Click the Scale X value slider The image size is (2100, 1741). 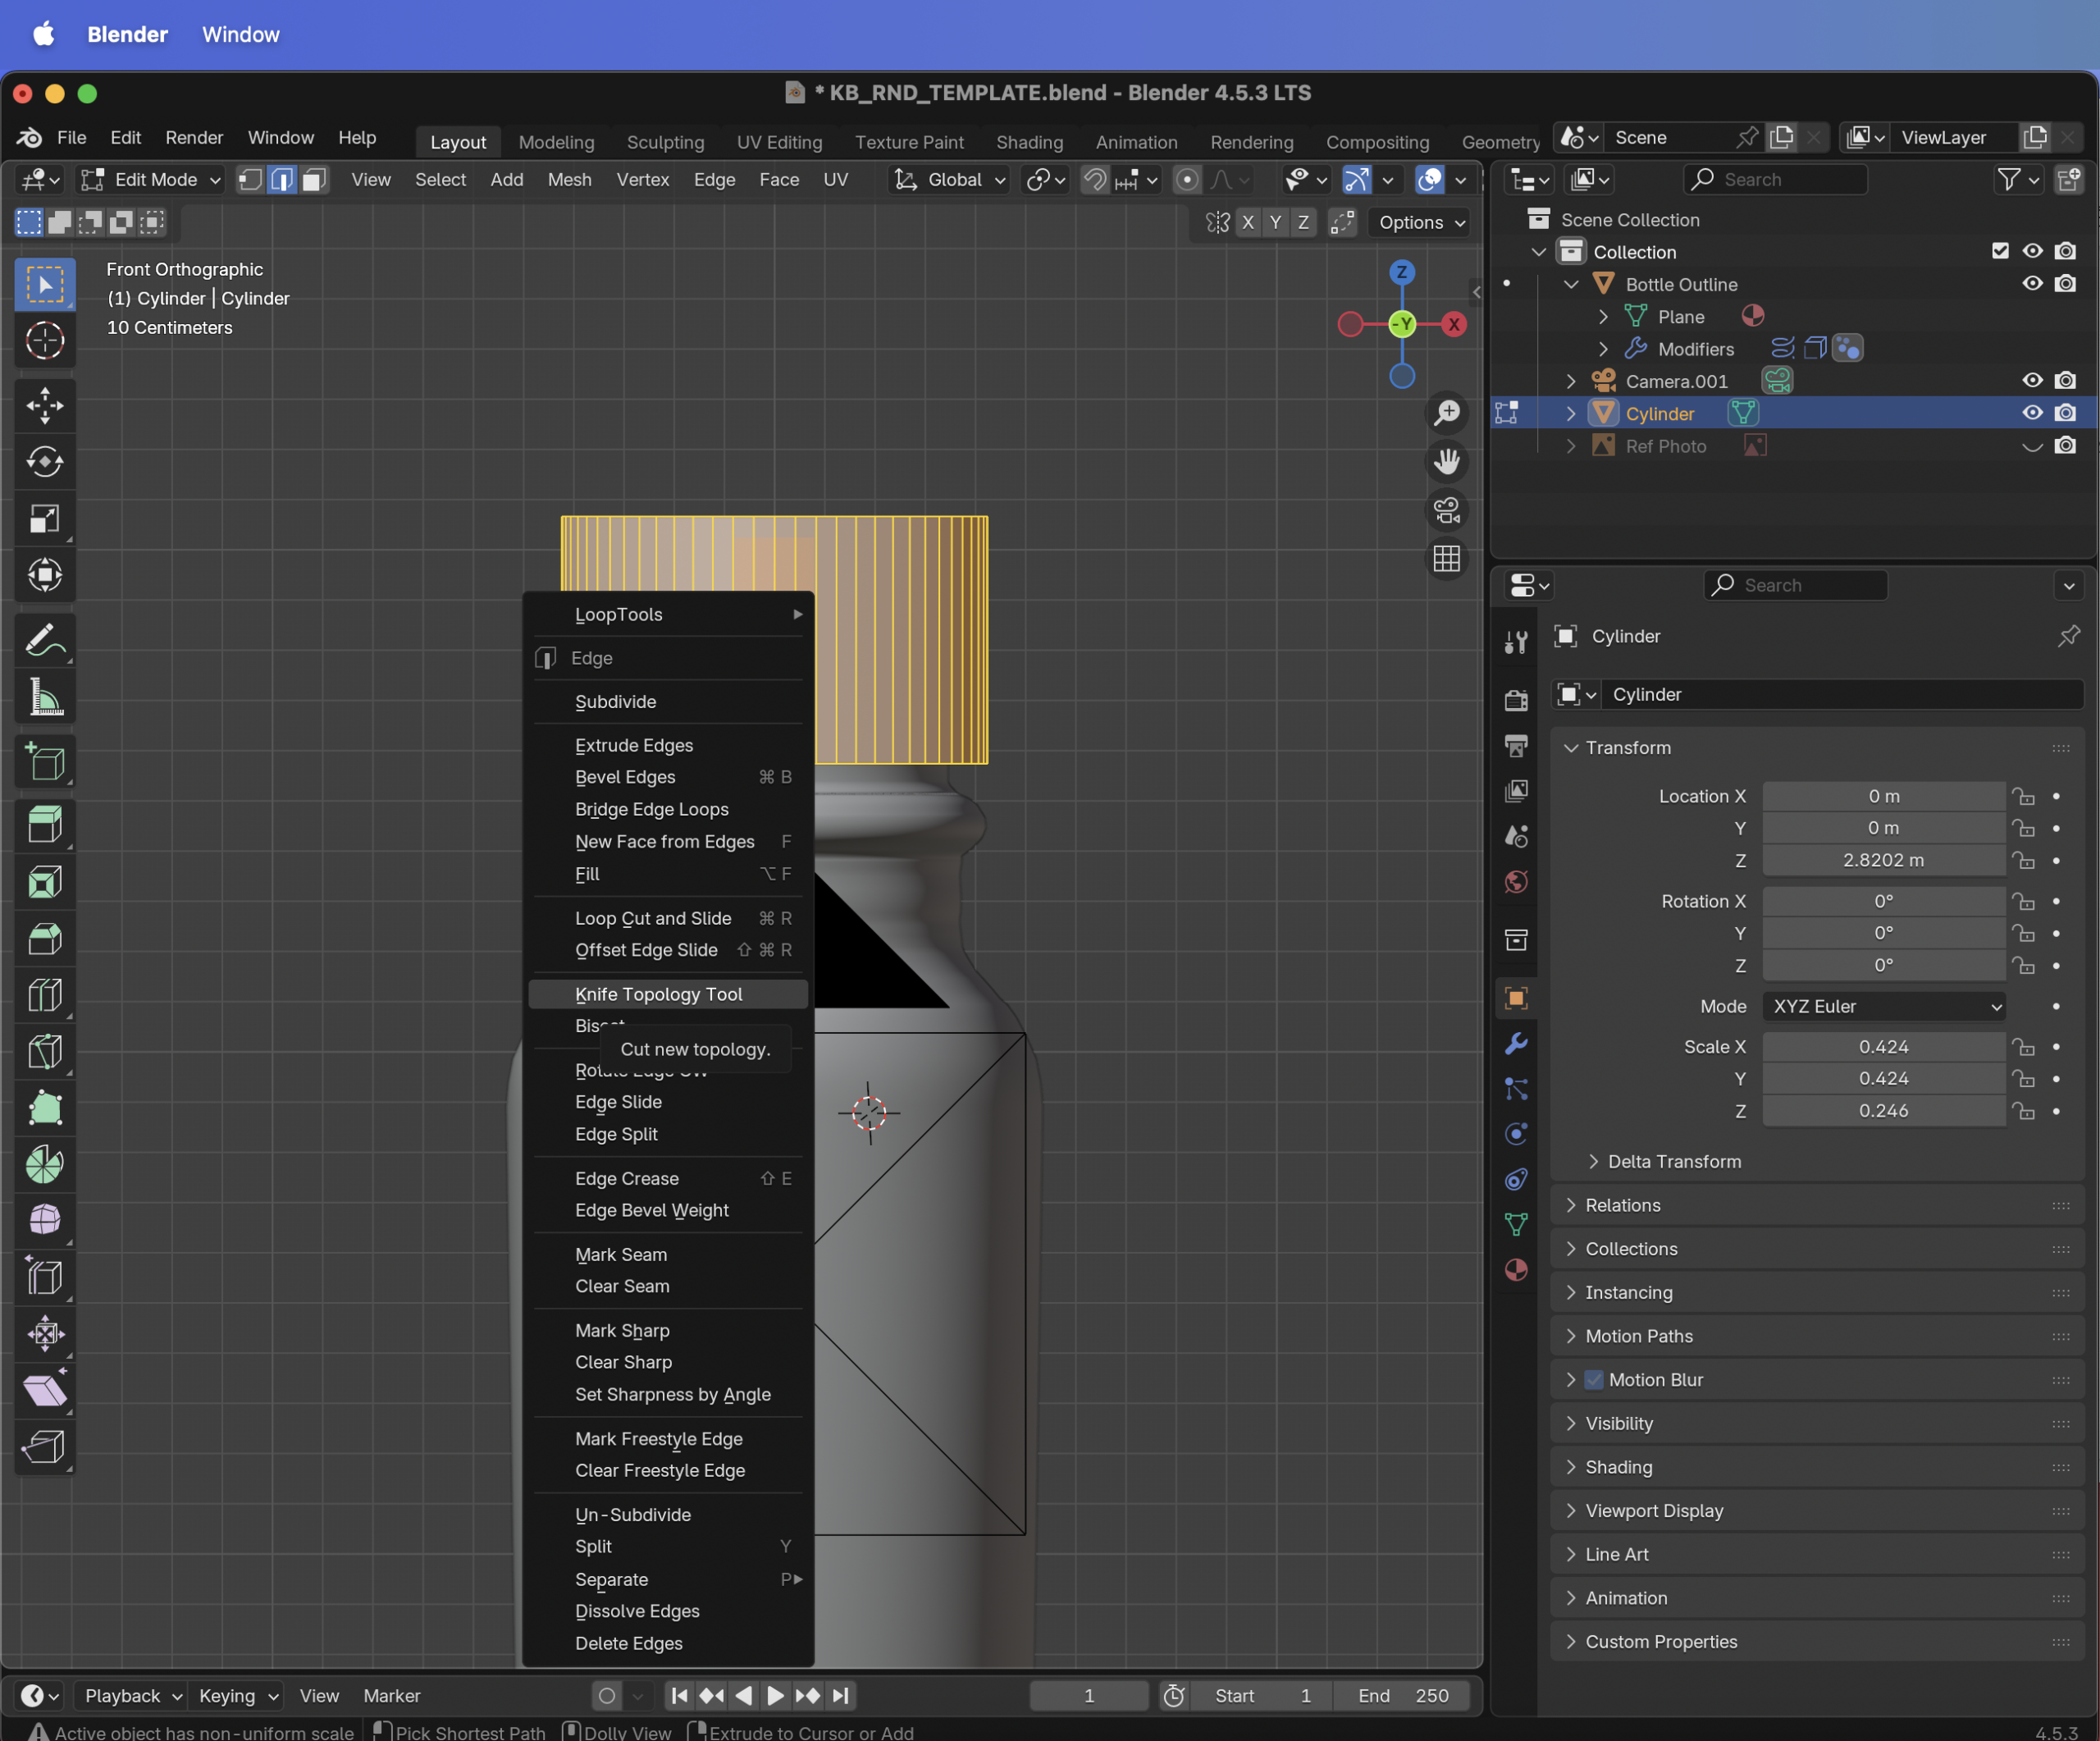coord(1884,1047)
